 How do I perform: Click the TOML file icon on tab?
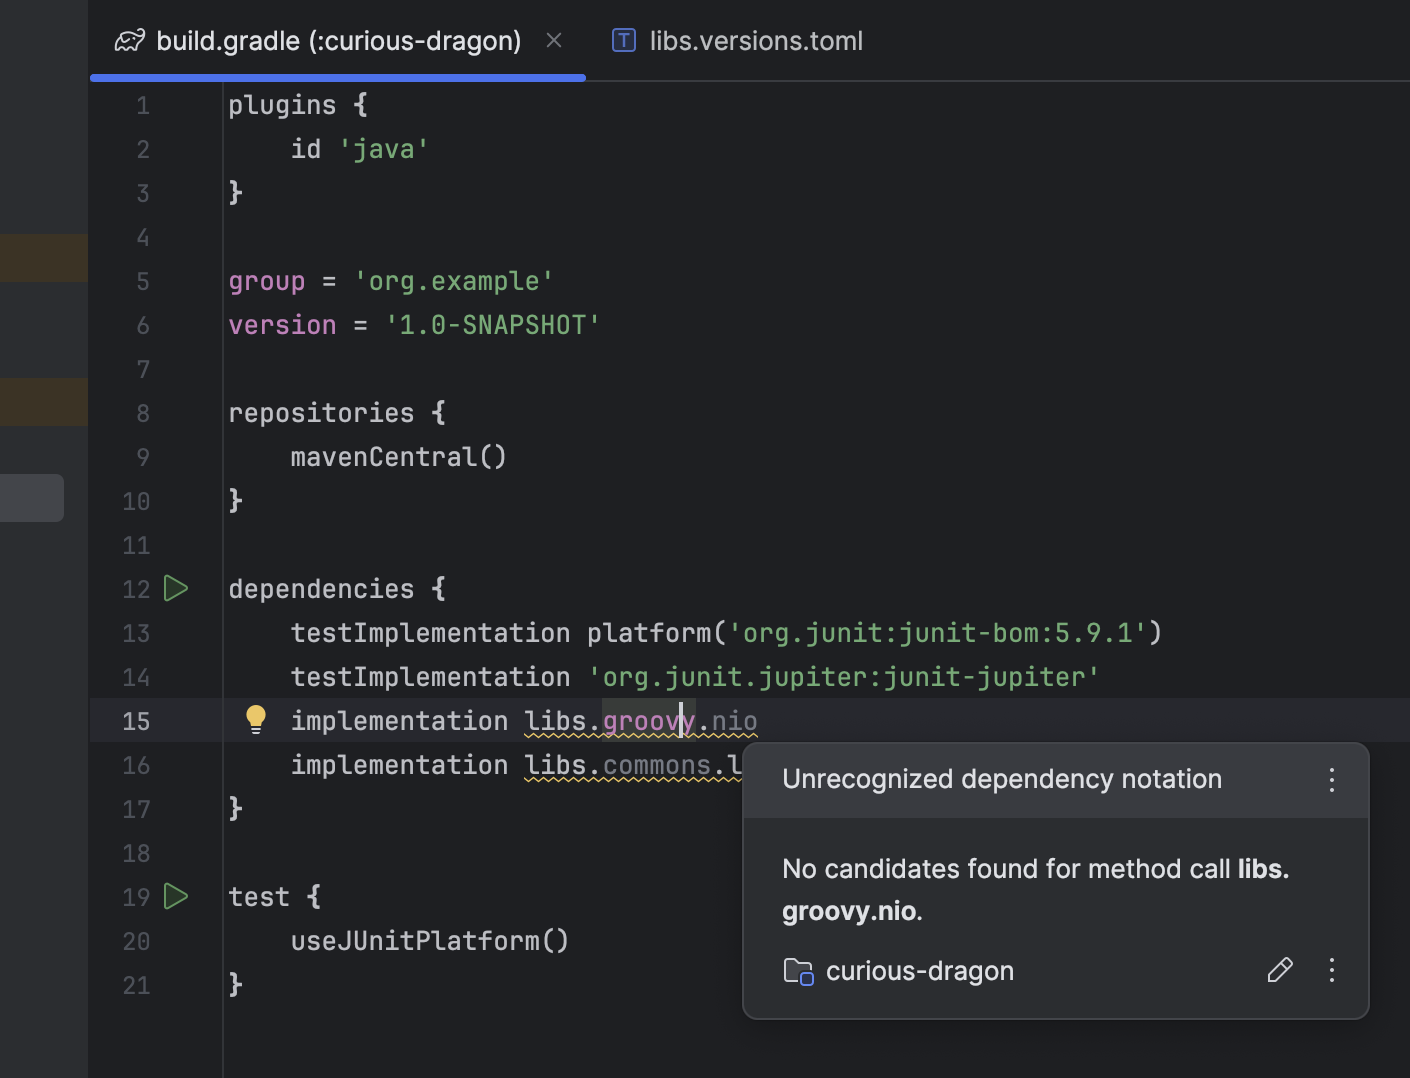coord(624,41)
